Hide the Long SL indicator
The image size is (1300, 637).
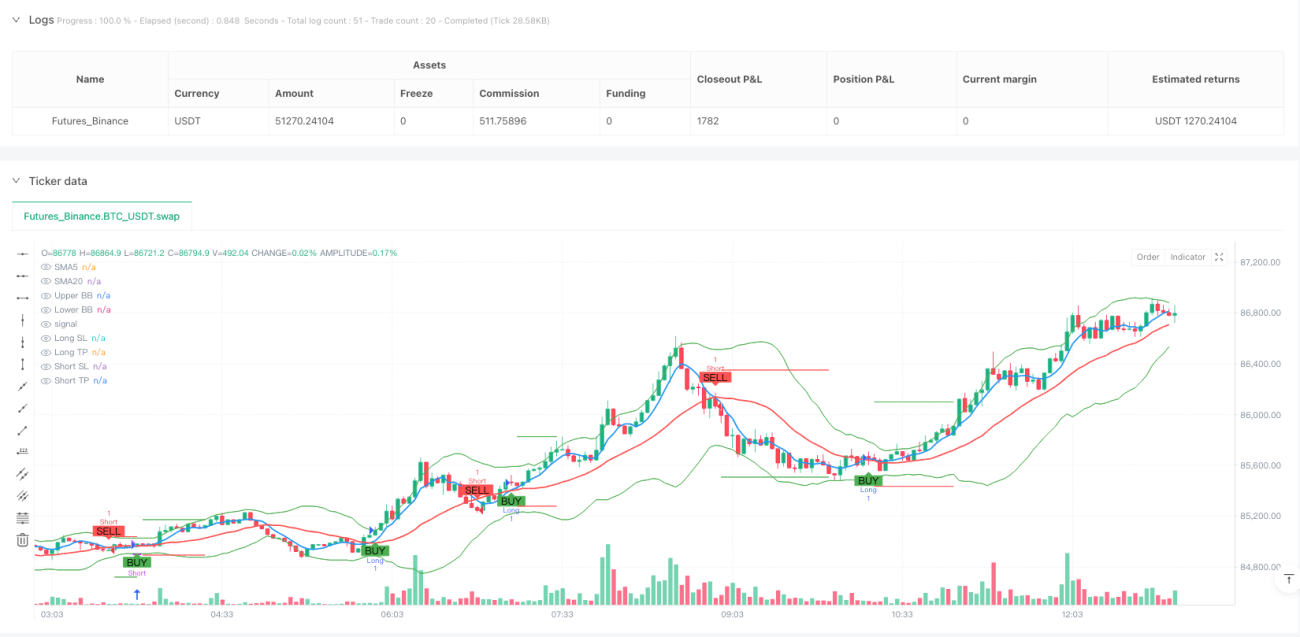[45, 338]
